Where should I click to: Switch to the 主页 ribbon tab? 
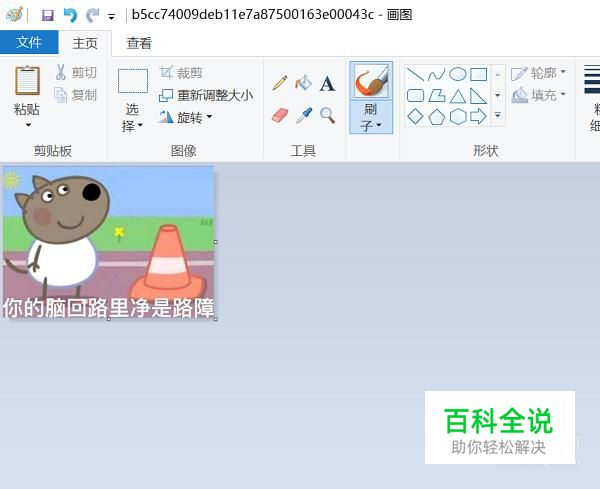pos(85,43)
